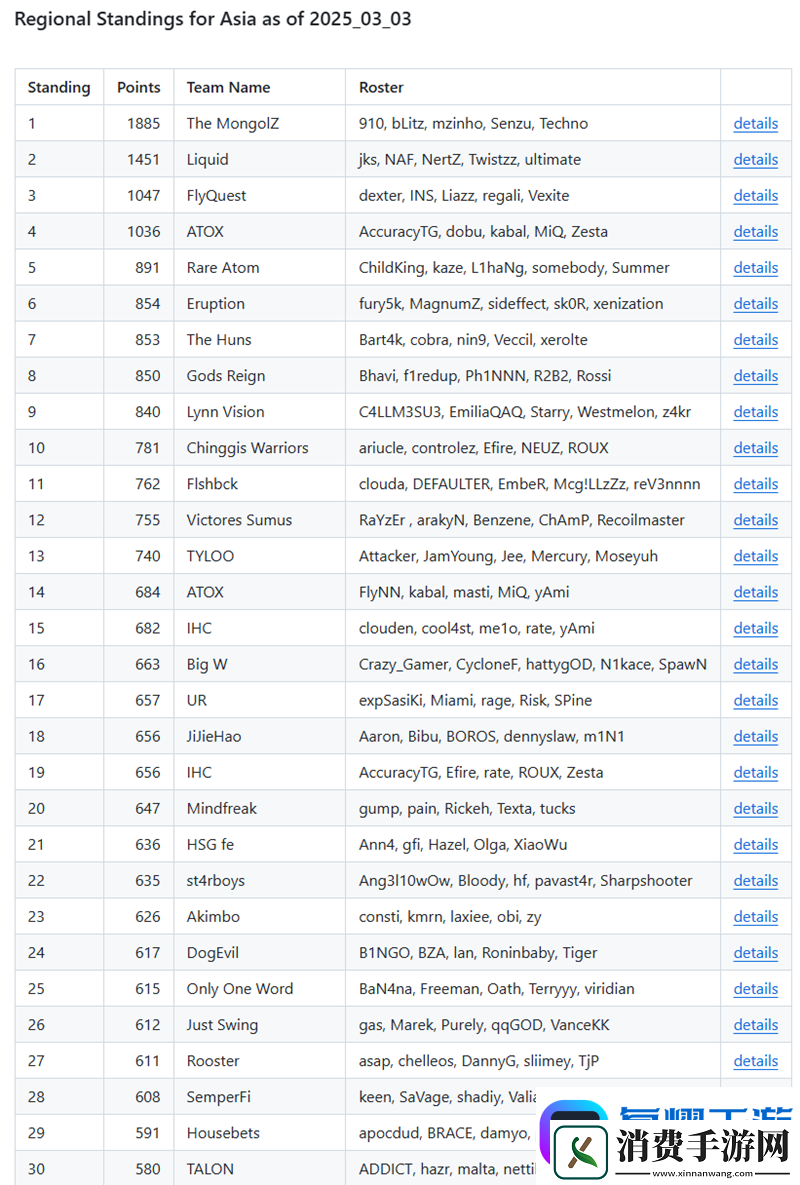
Task: View details for Rare Atom
Action: (x=755, y=268)
